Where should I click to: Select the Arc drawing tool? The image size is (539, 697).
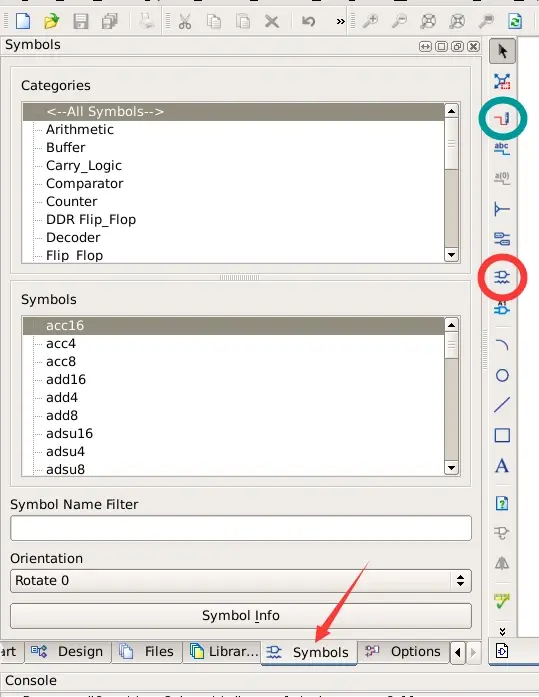502,345
